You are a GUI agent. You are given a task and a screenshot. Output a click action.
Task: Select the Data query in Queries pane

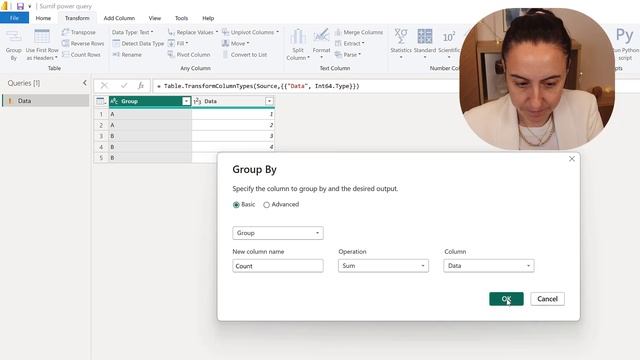(x=46, y=100)
